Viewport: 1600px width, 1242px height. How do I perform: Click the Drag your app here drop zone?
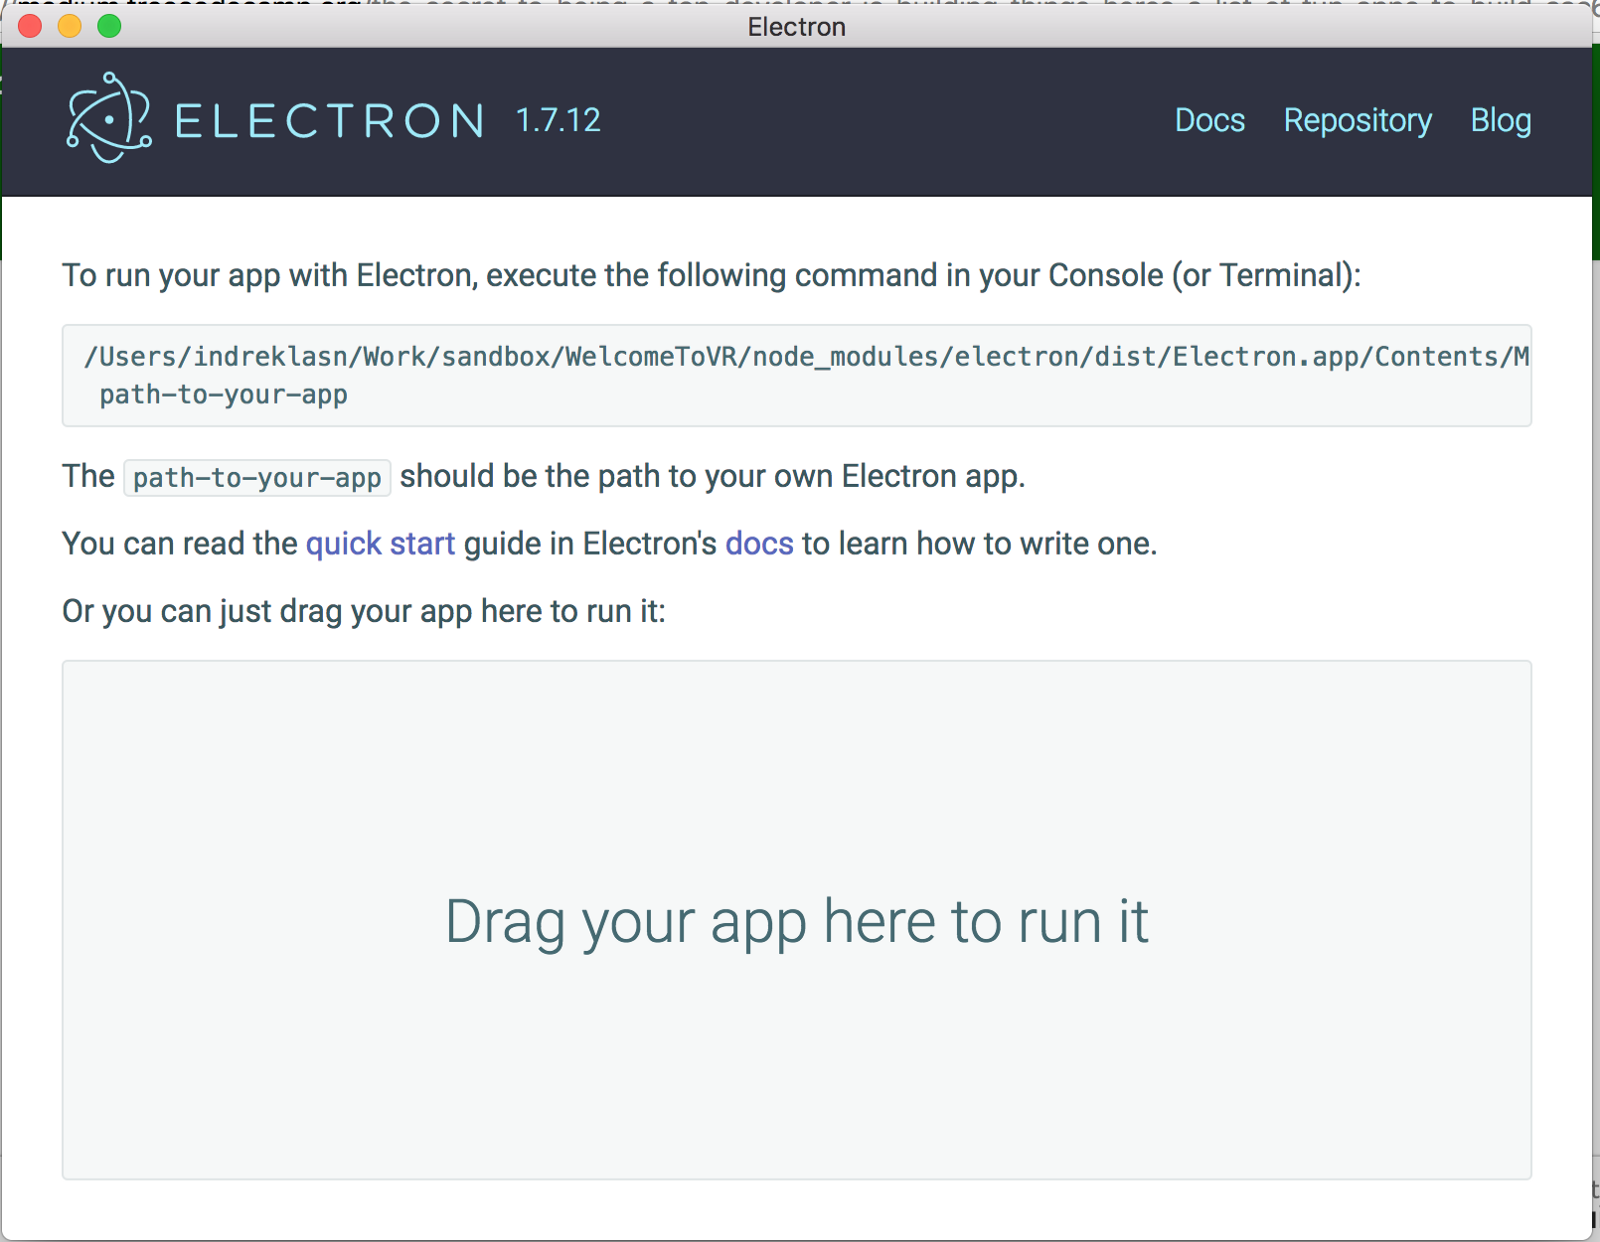[797, 920]
